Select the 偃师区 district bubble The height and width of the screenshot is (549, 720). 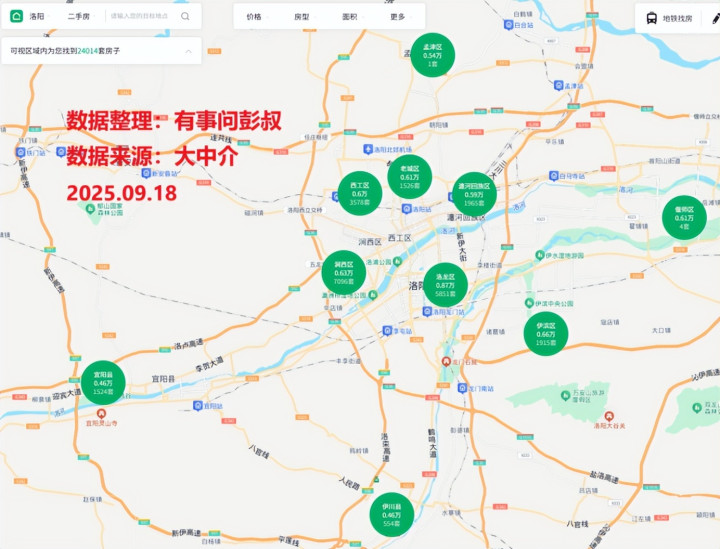click(684, 218)
